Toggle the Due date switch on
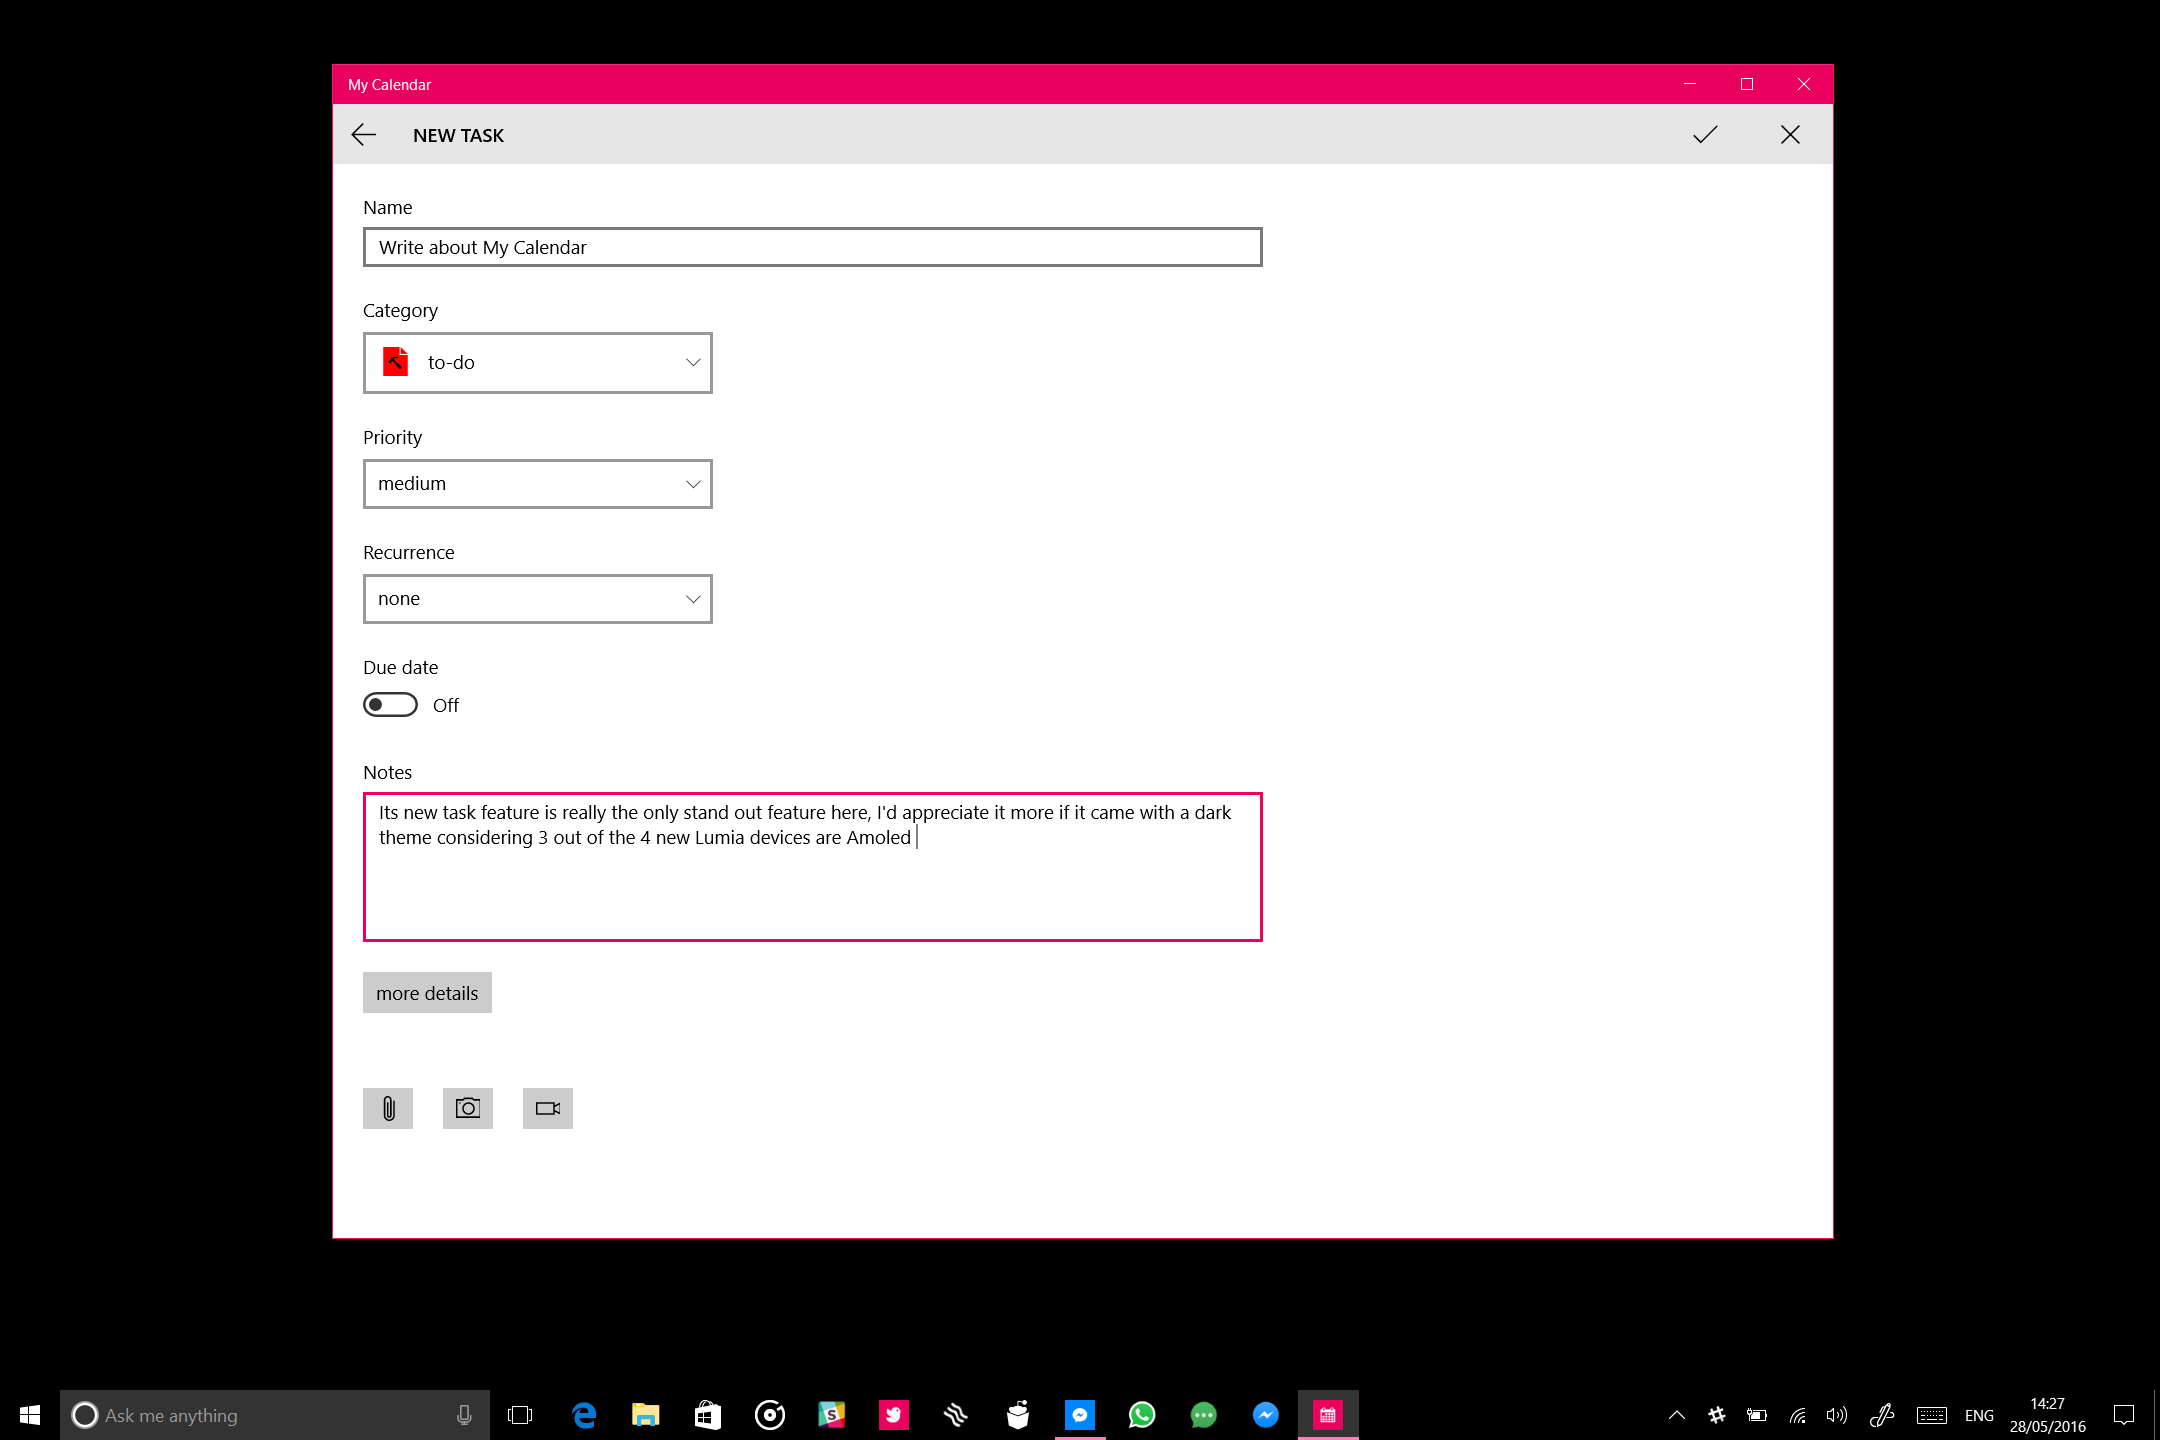This screenshot has height=1440, width=2160. 390,705
